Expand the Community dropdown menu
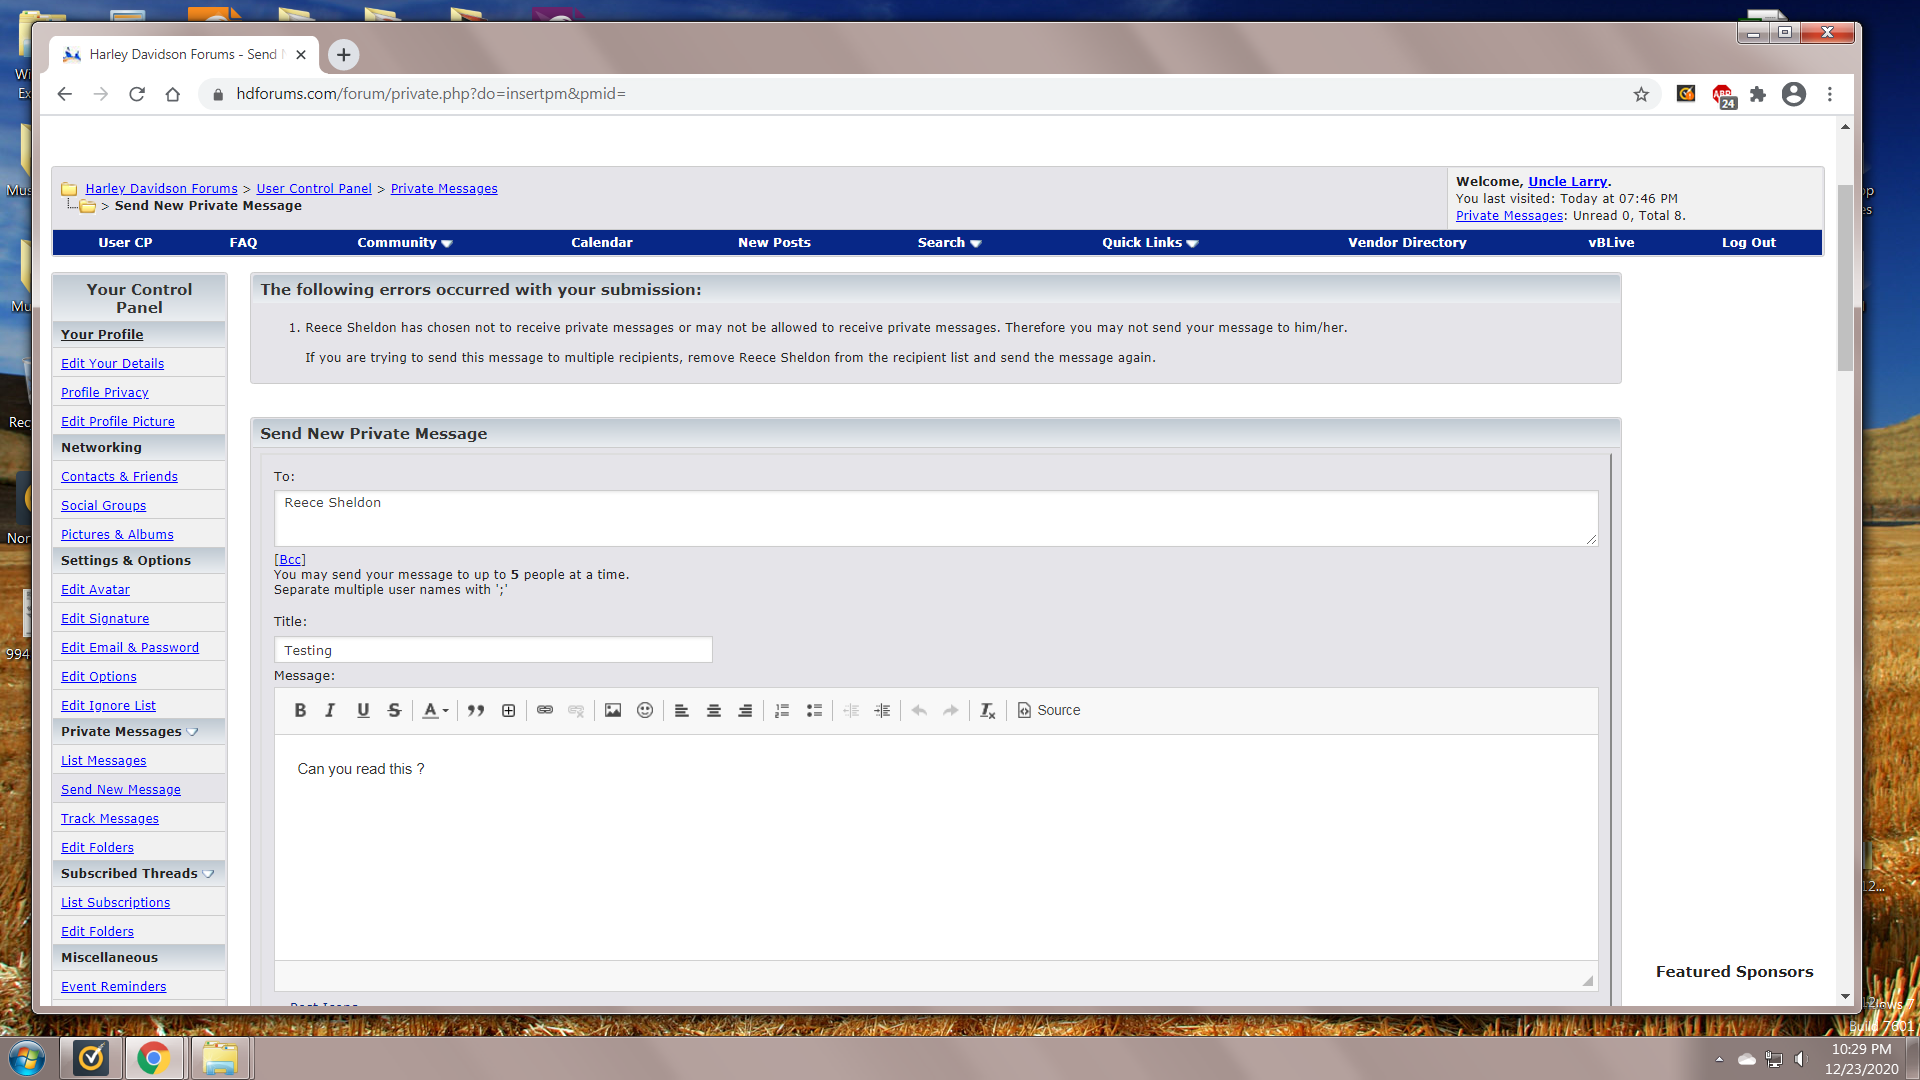The image size is (1920, 1080). [405, 243]
